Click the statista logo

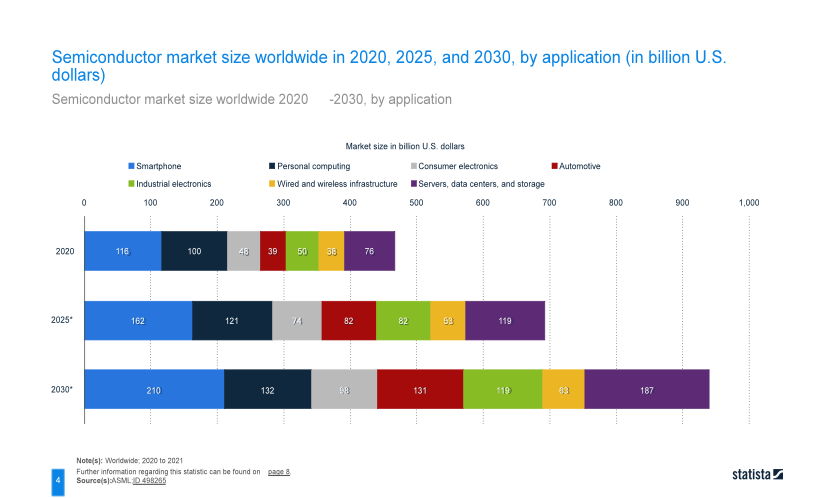(758, 474)
